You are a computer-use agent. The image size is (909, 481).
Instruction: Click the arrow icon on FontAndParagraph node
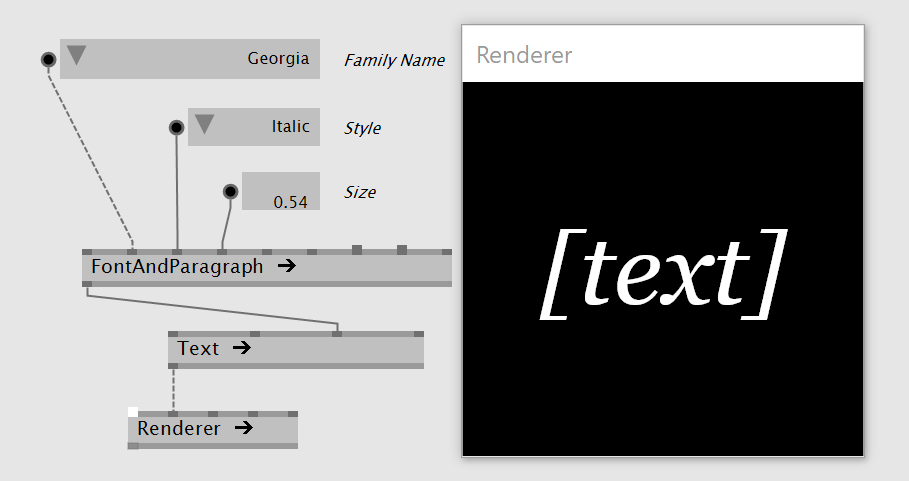click(x=286, y=266)
